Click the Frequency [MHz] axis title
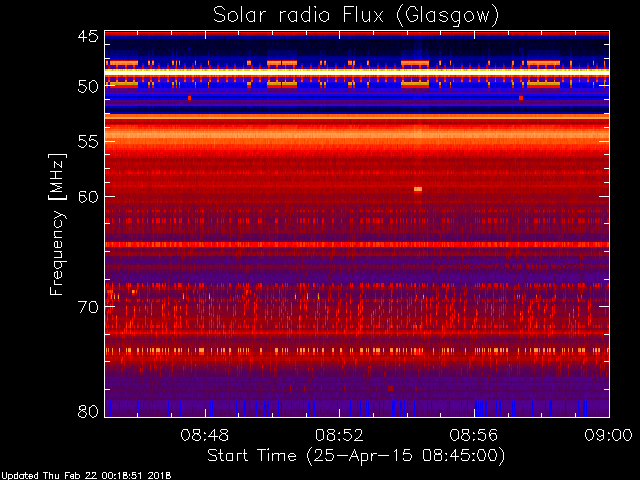640x480 pixels. point(57,224)
